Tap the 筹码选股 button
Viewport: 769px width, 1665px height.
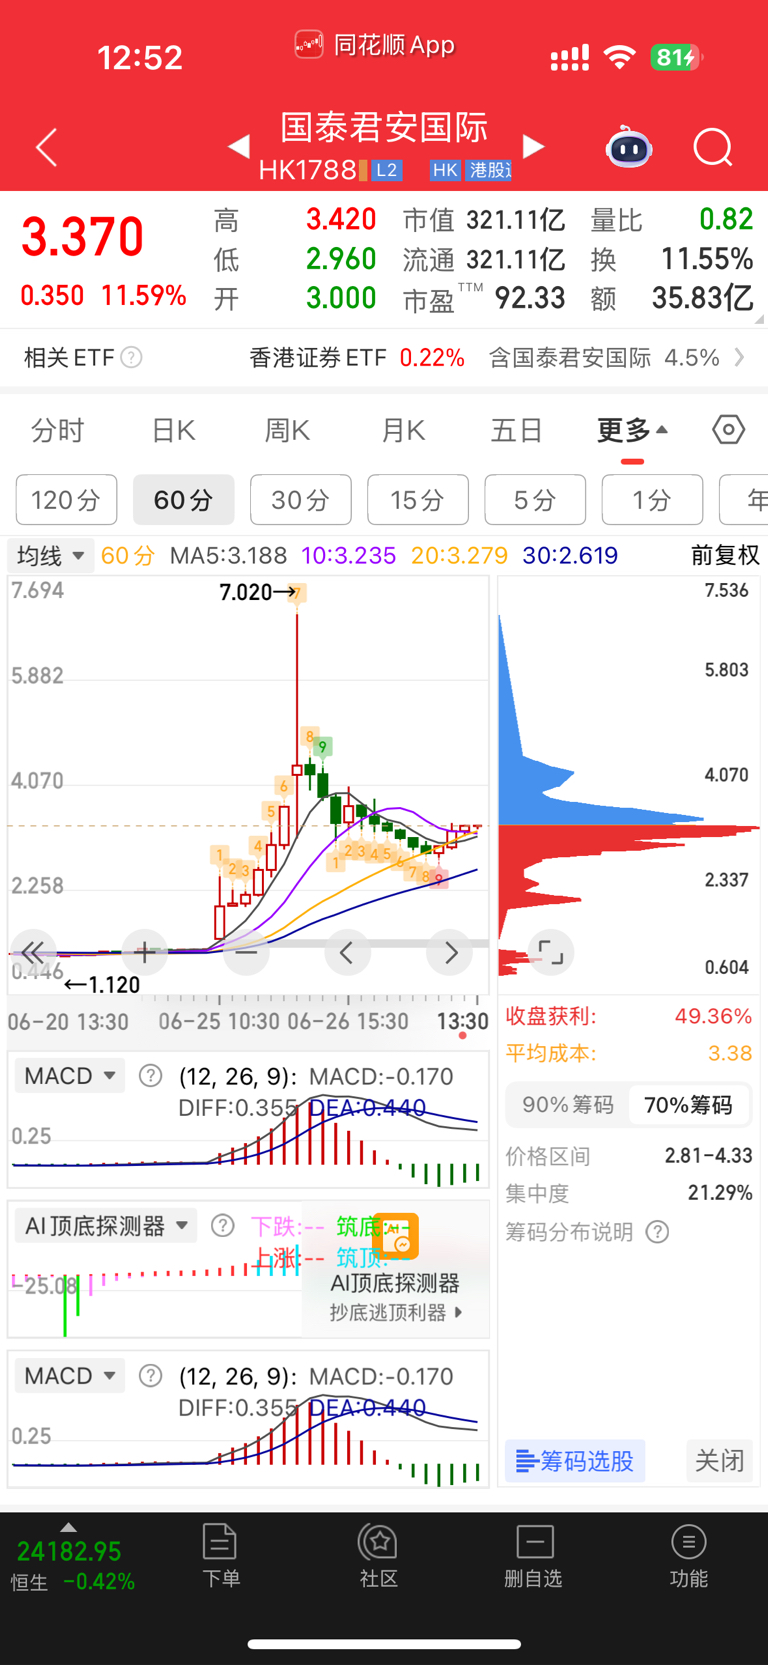pyautogui.click(x=575, y=1461)
